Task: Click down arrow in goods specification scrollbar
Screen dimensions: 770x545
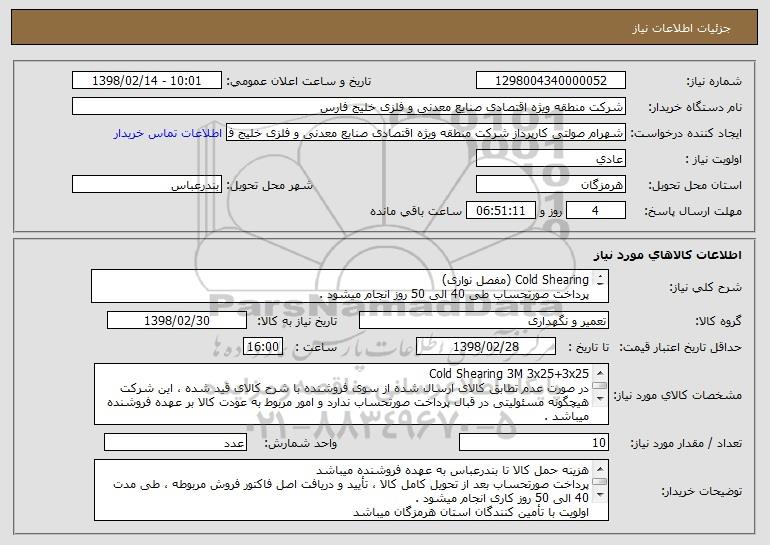Action: [x=600, y=398]
